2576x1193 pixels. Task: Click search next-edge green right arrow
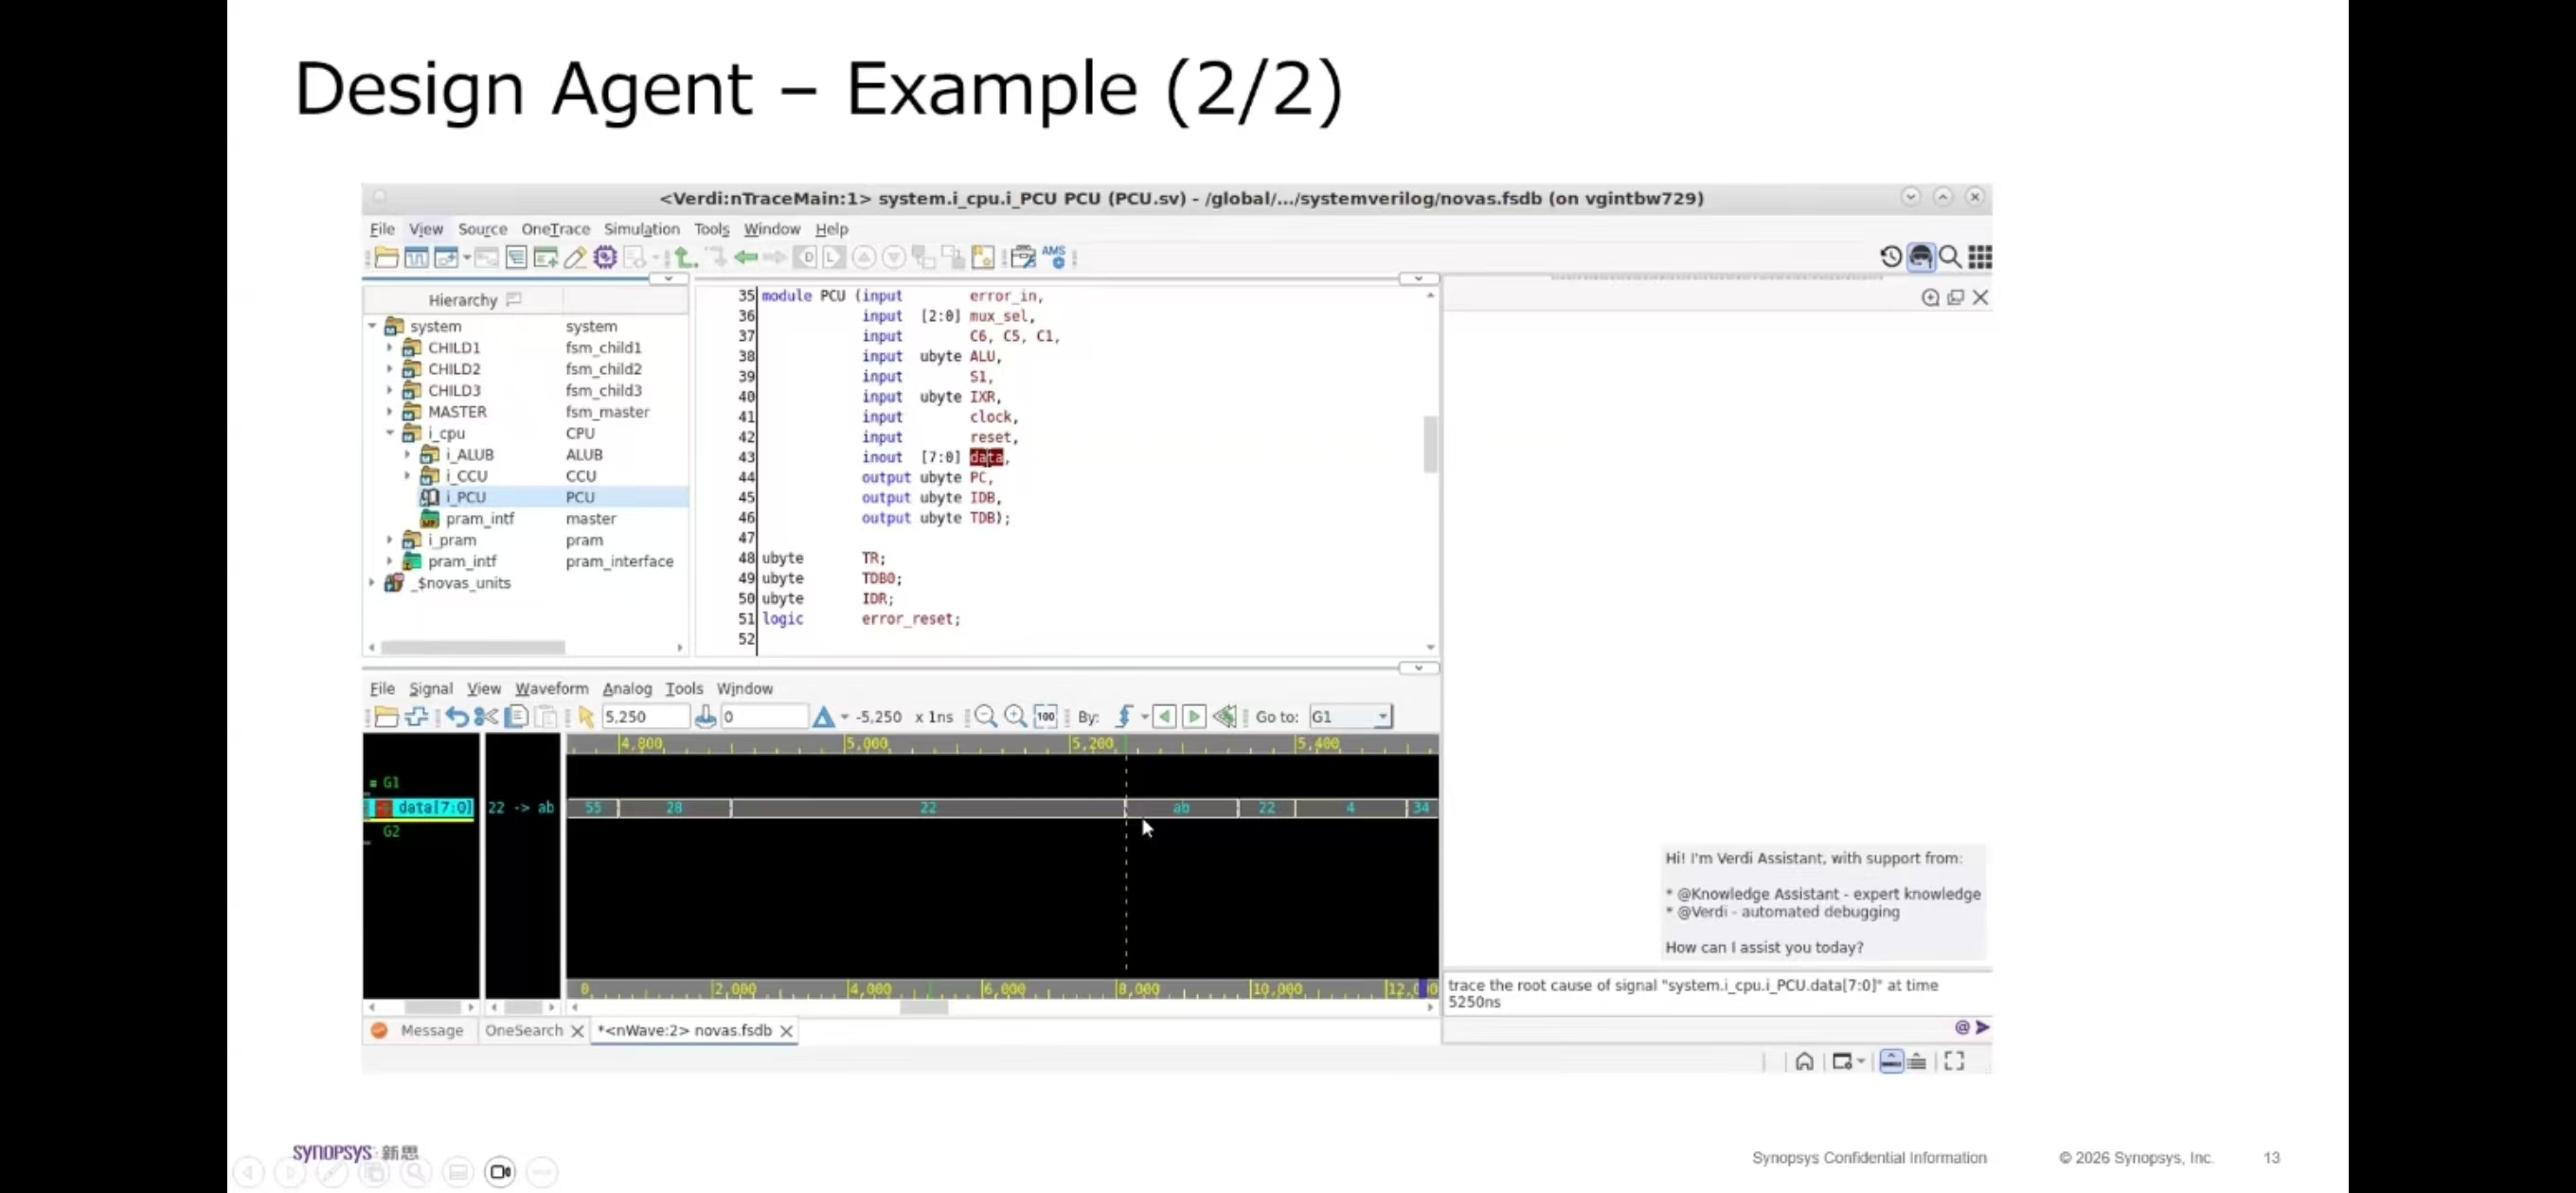coord(1193,716)
